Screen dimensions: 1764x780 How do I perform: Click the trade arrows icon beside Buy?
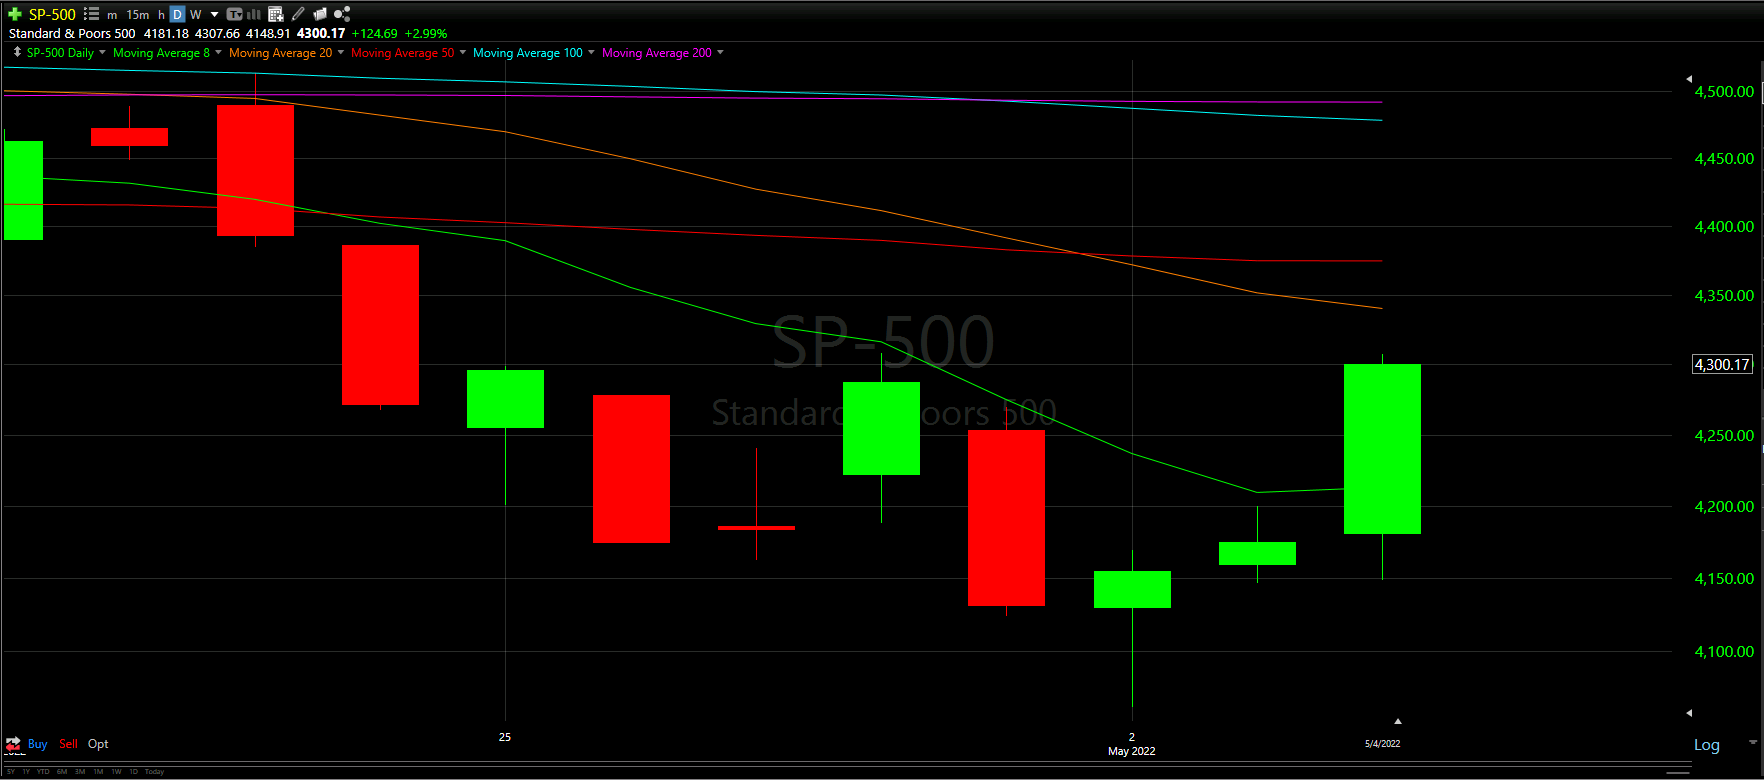point(13,744)
